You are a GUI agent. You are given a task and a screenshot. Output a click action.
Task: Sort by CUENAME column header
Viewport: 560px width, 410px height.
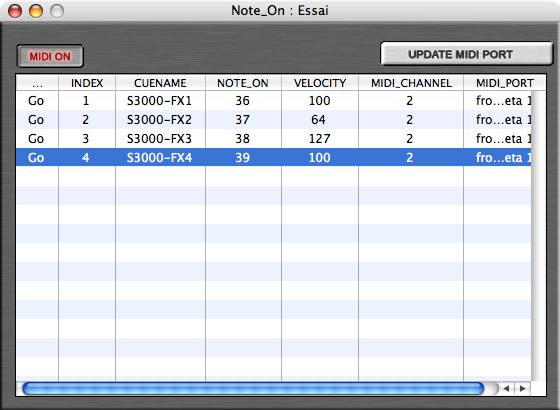pyautogui.click(x=160, y=83)
